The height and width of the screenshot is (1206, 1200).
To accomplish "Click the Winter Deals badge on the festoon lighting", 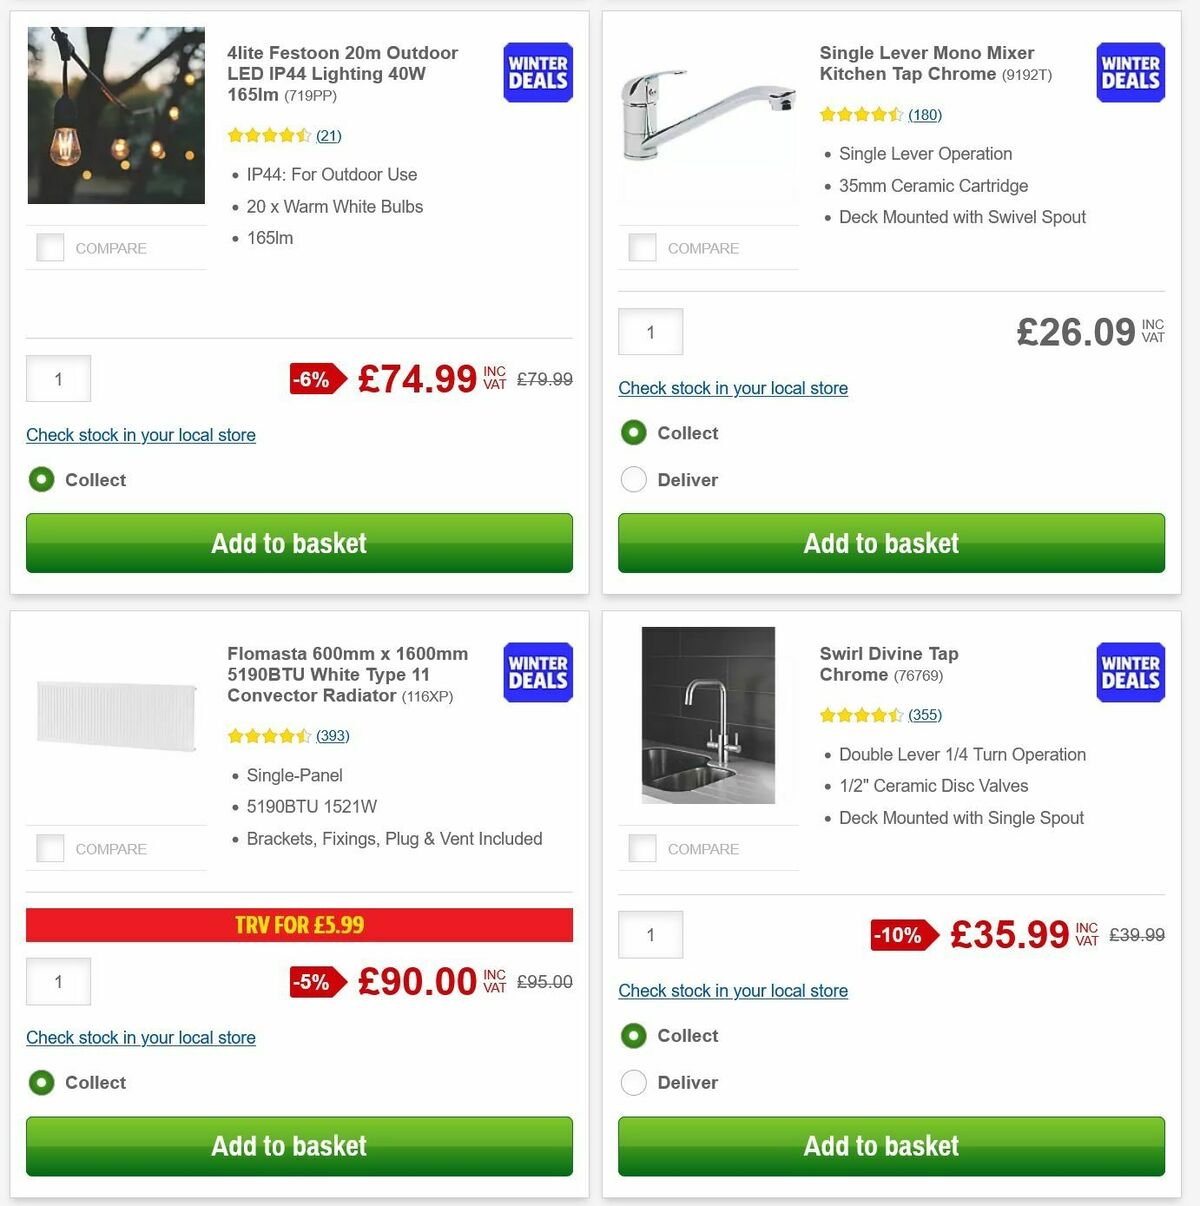I will pos(537,72).
